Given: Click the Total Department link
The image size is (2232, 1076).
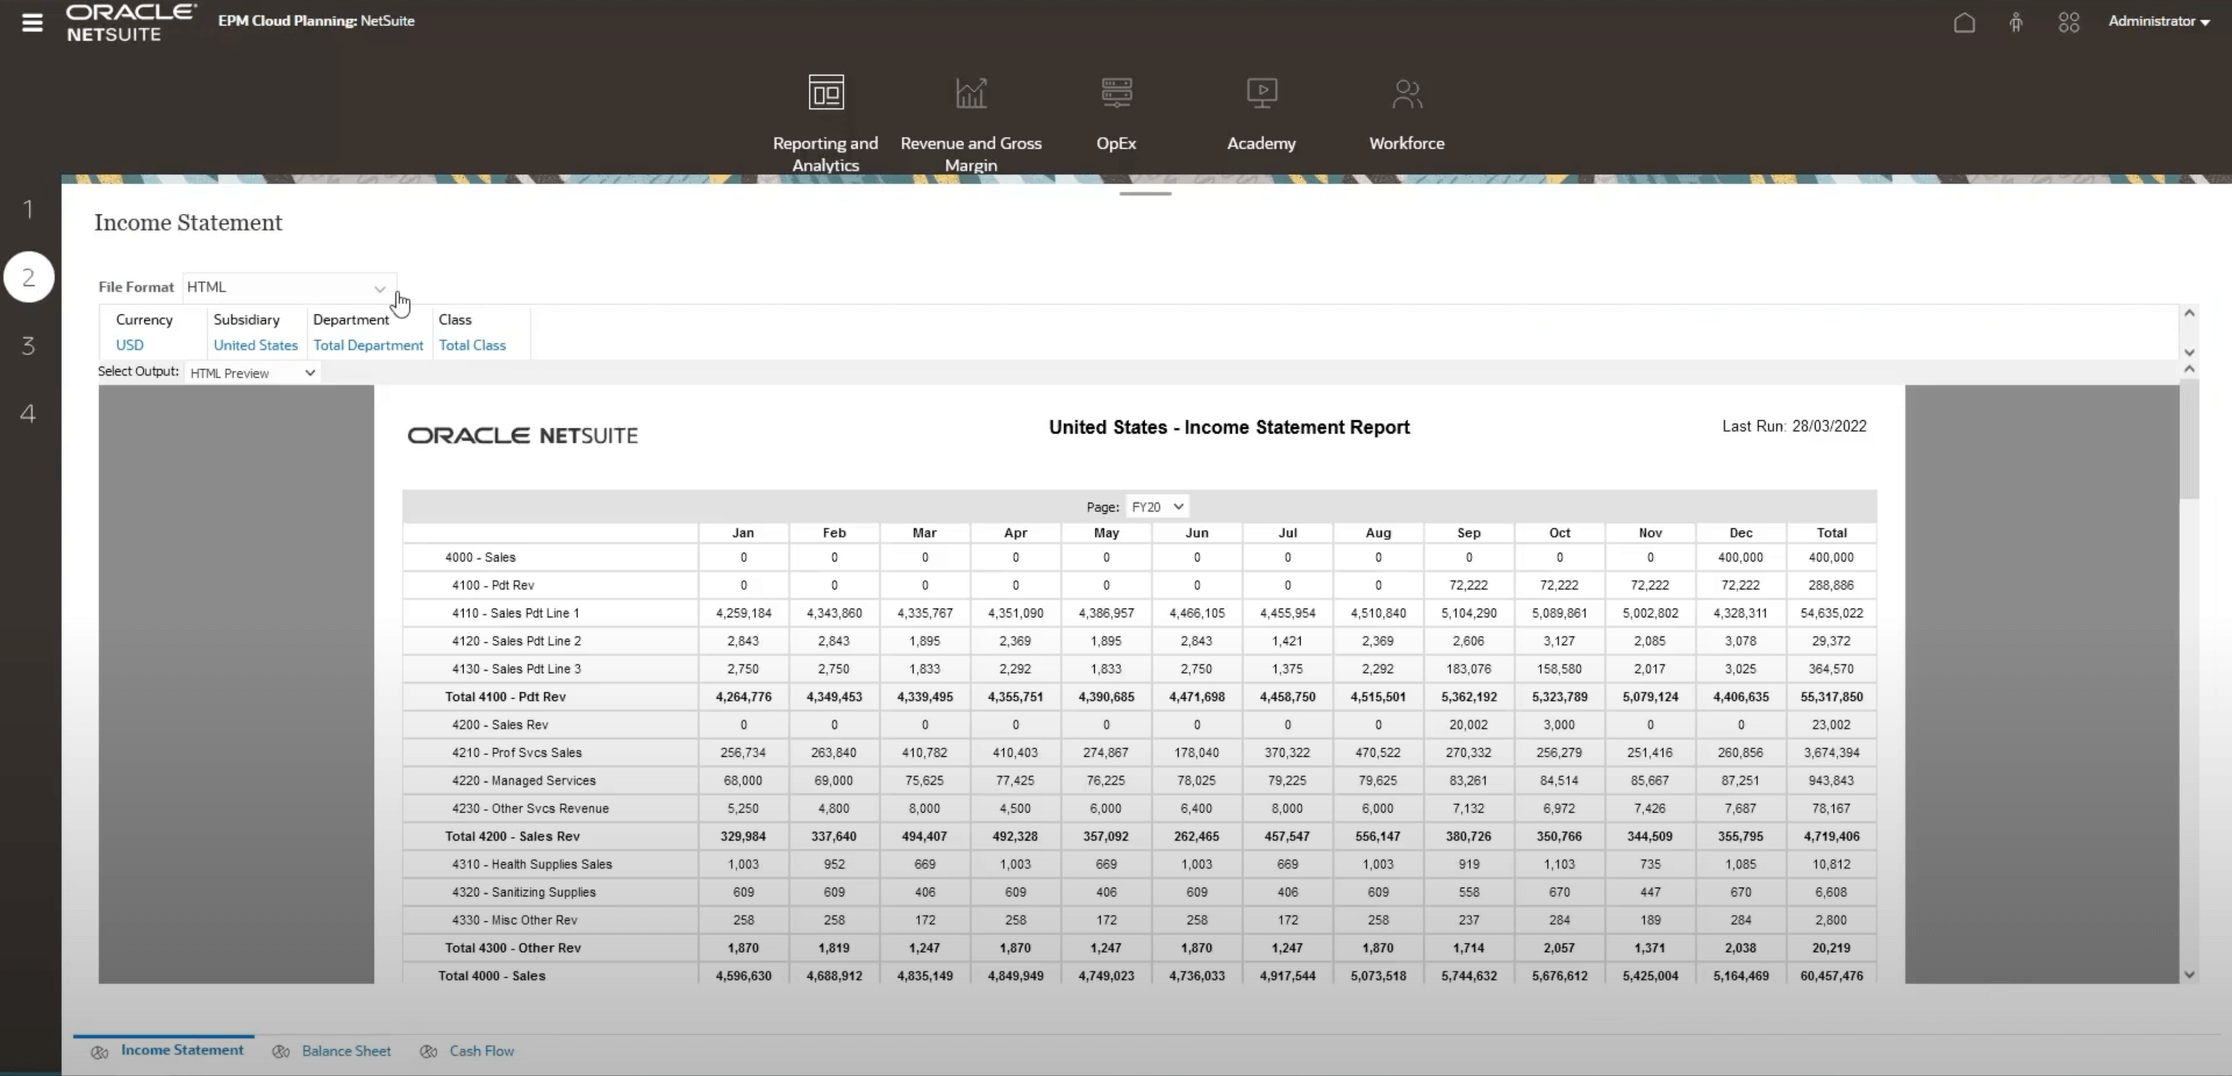Looking at the screenshot, I should coord(368,345).
